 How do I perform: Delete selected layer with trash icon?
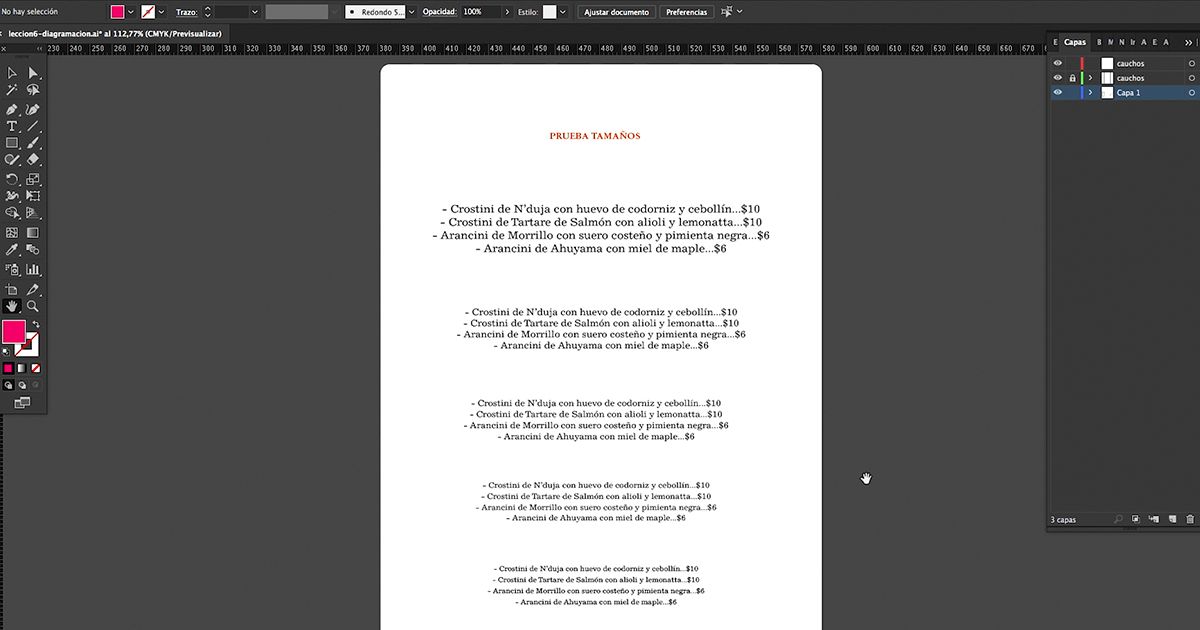pos(1189,520)
